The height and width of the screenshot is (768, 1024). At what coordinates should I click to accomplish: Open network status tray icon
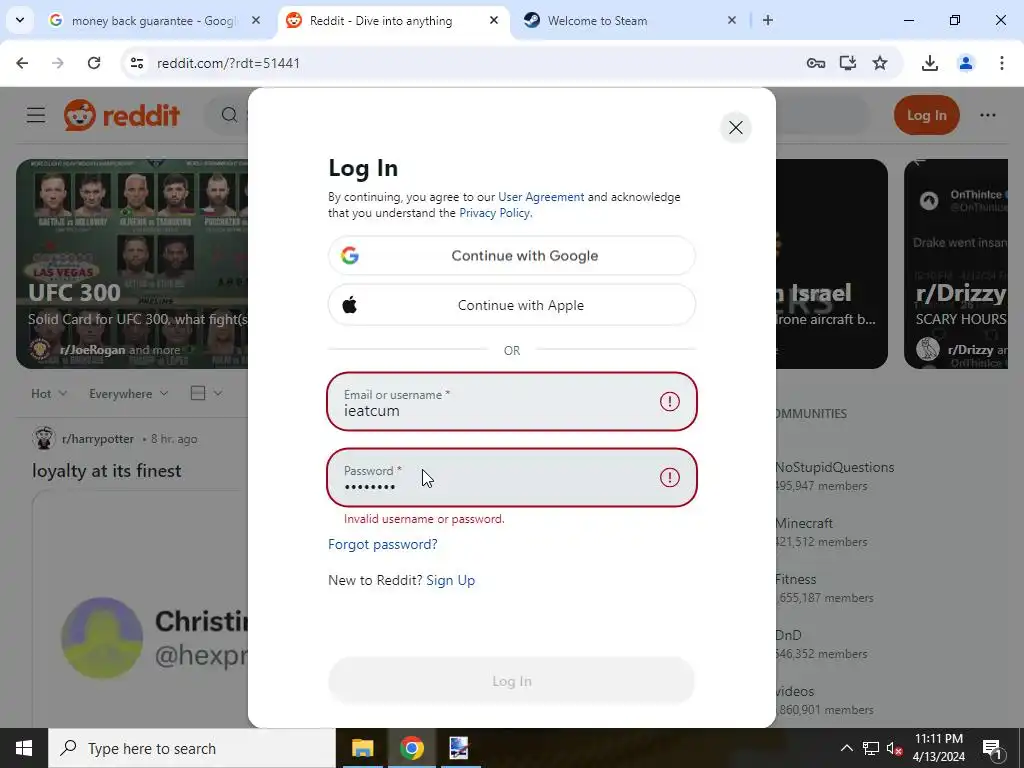(871, 748)
